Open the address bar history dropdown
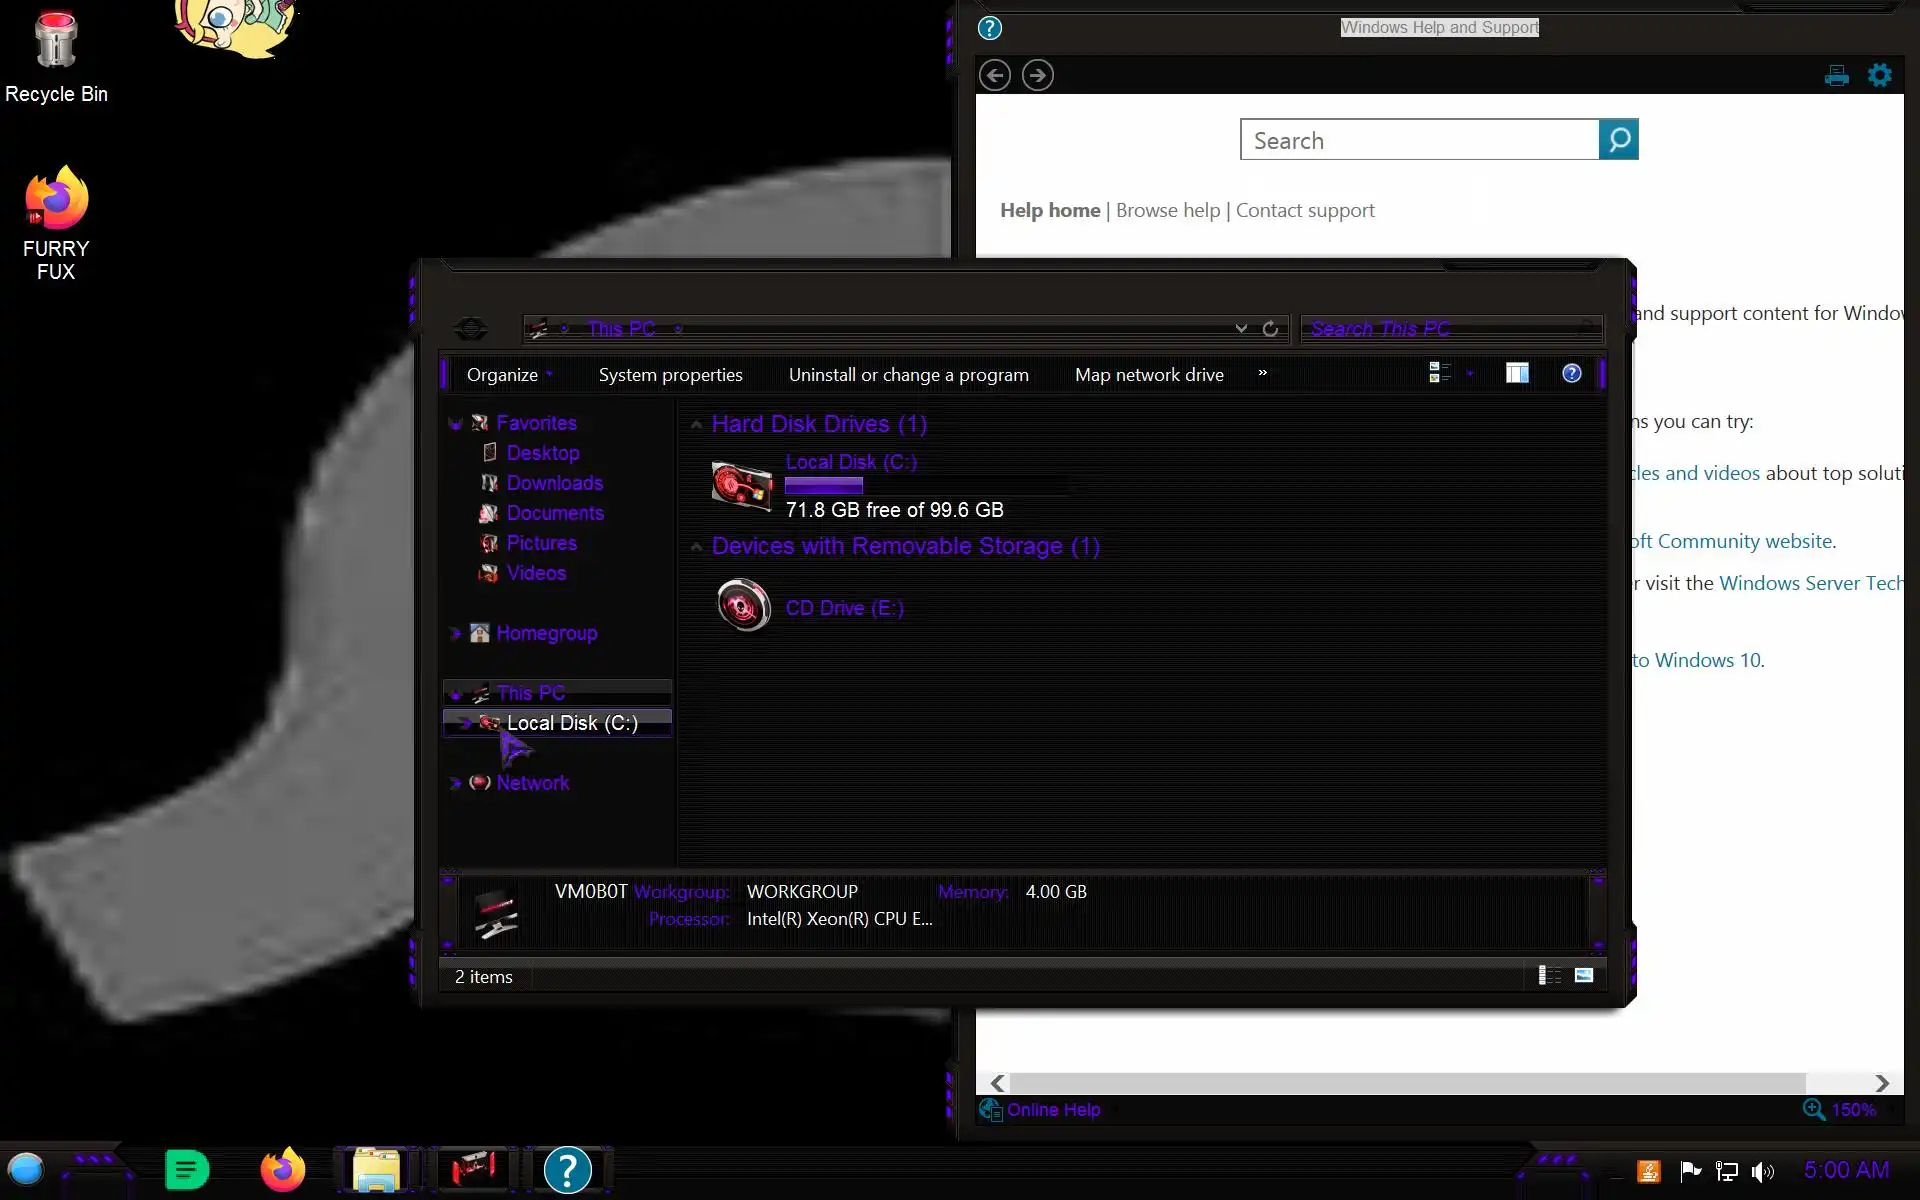1920x1200 pixels. (x=1241, y=329)
